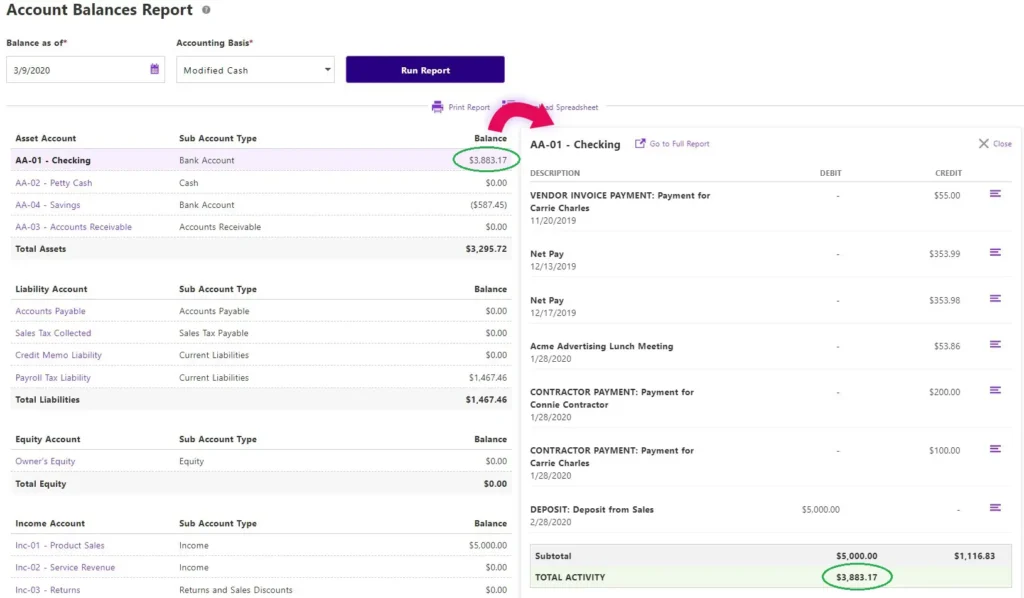
Task: Click the help icon beside report title
Action: (x=206, y=10)
